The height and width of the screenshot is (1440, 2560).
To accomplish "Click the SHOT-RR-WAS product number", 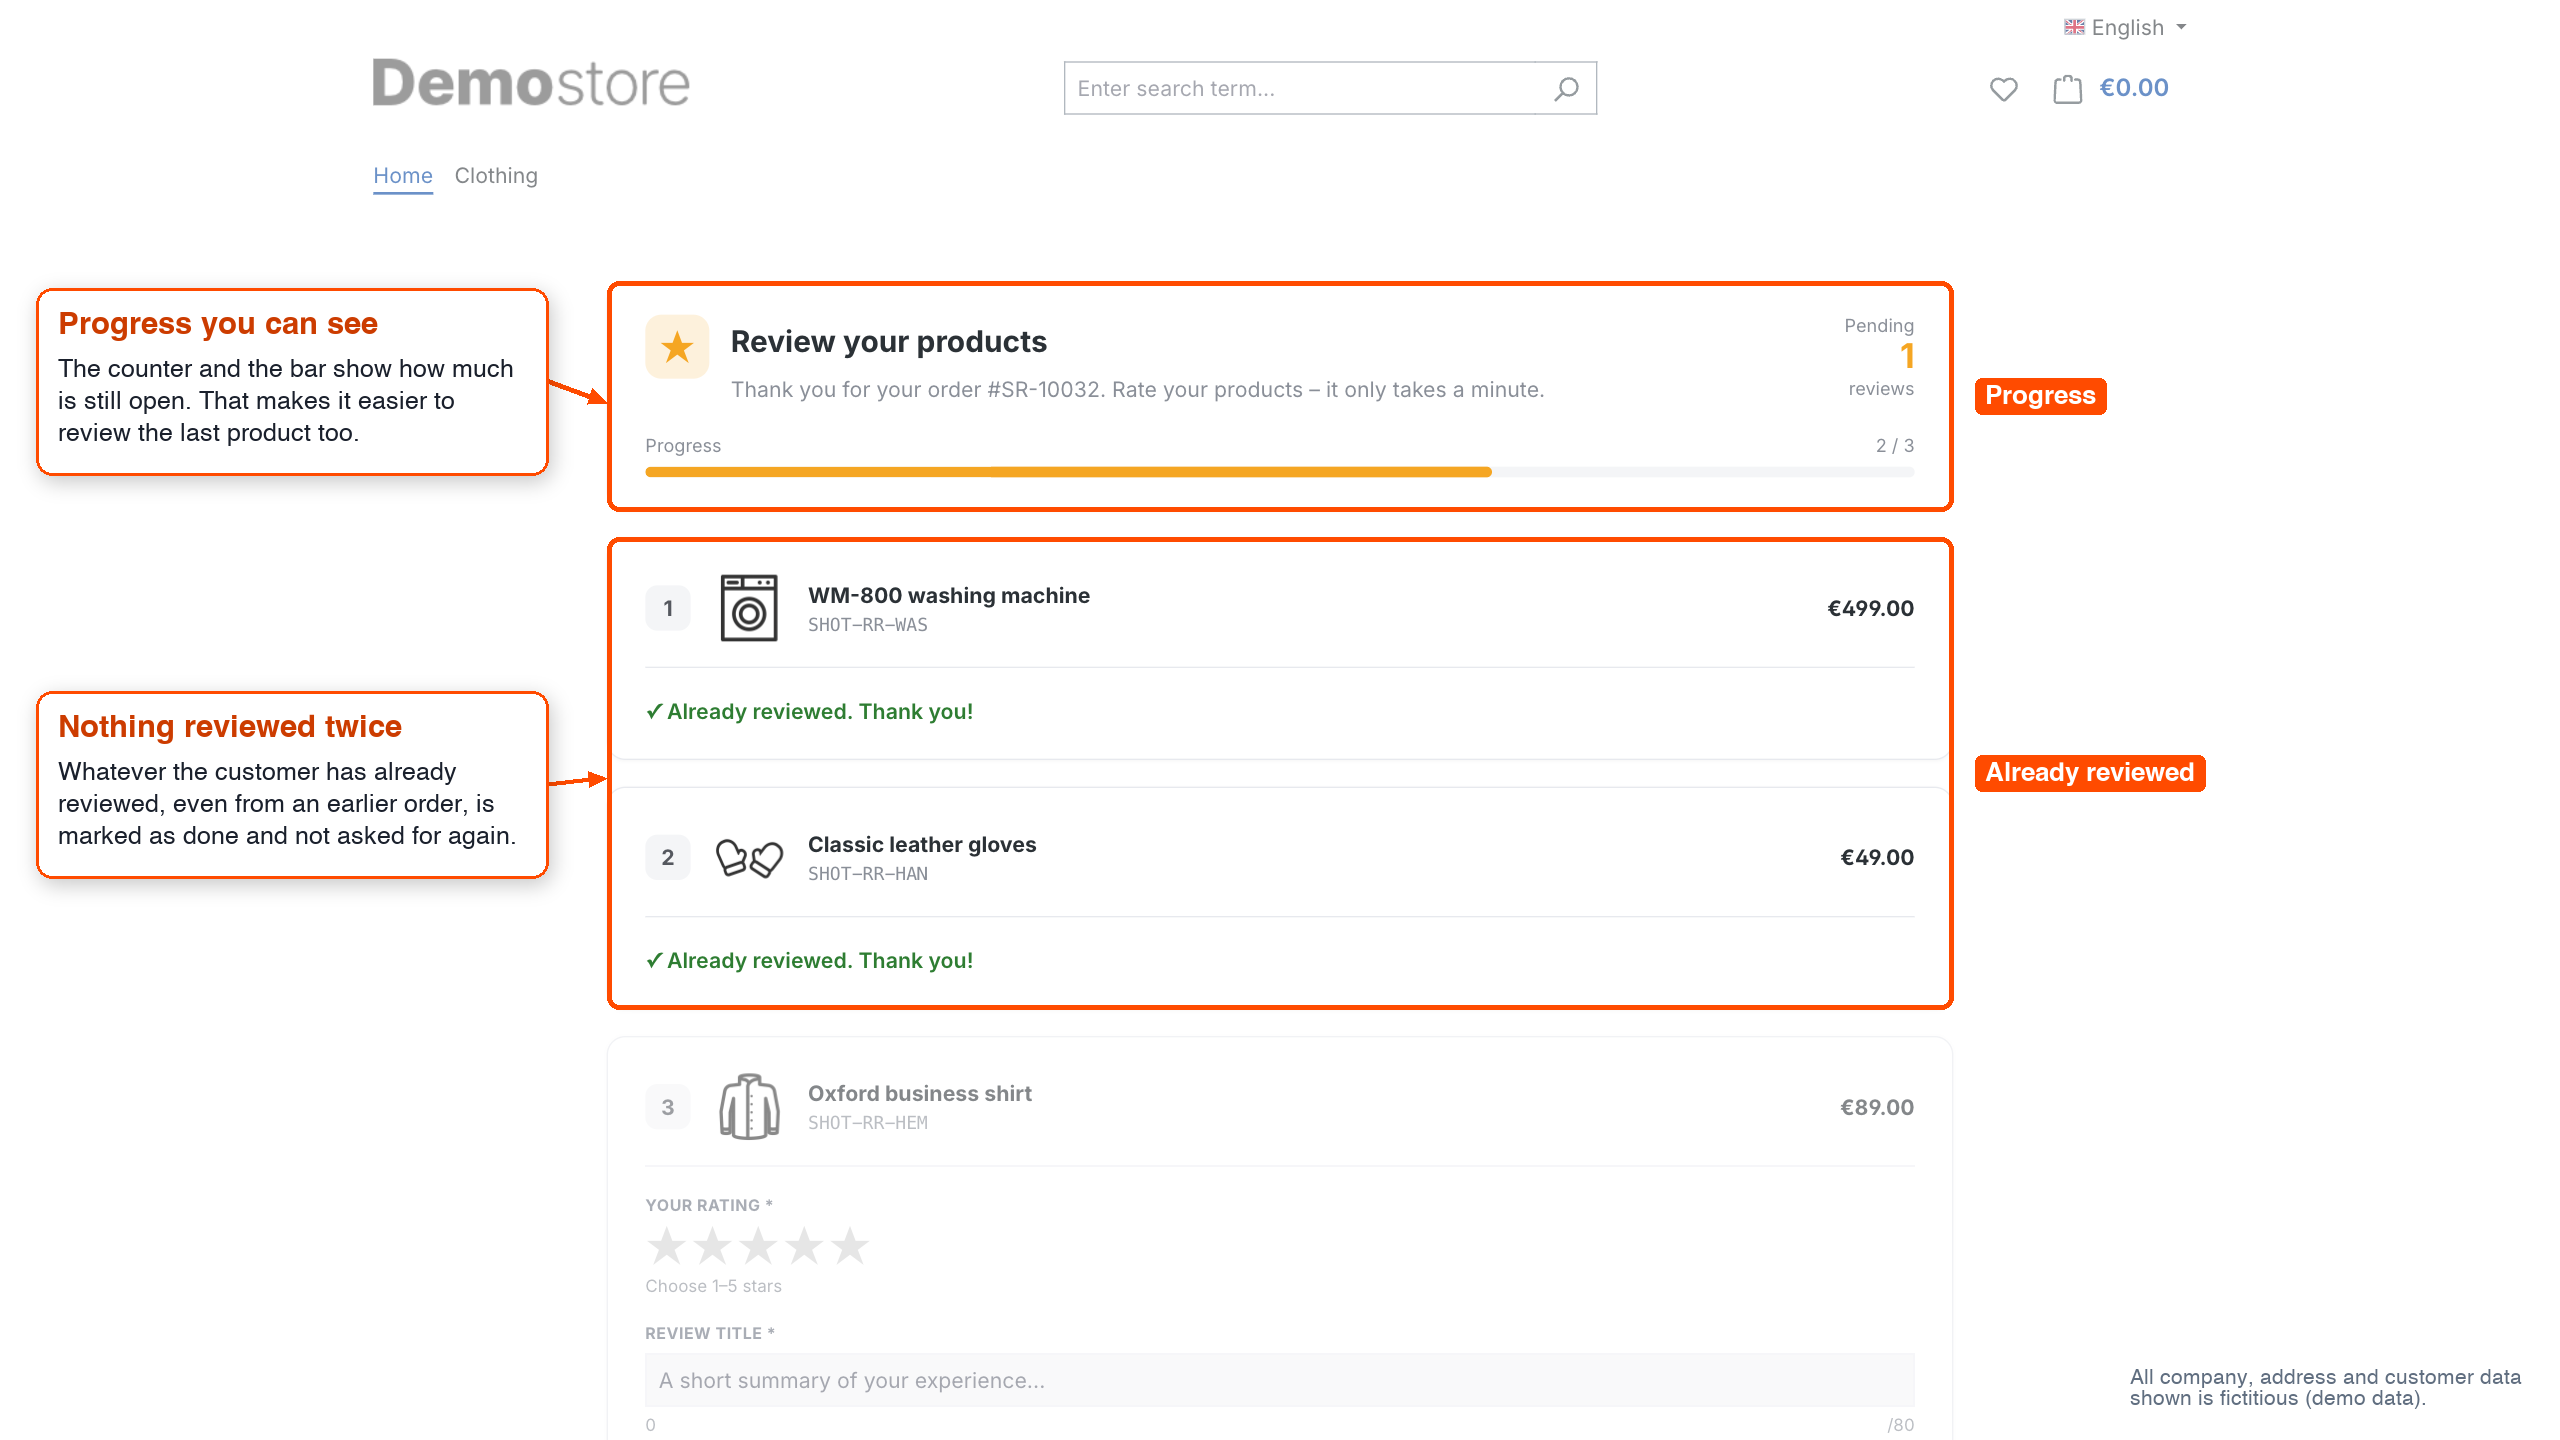I will pyautogui.click(x=868, y=625).
